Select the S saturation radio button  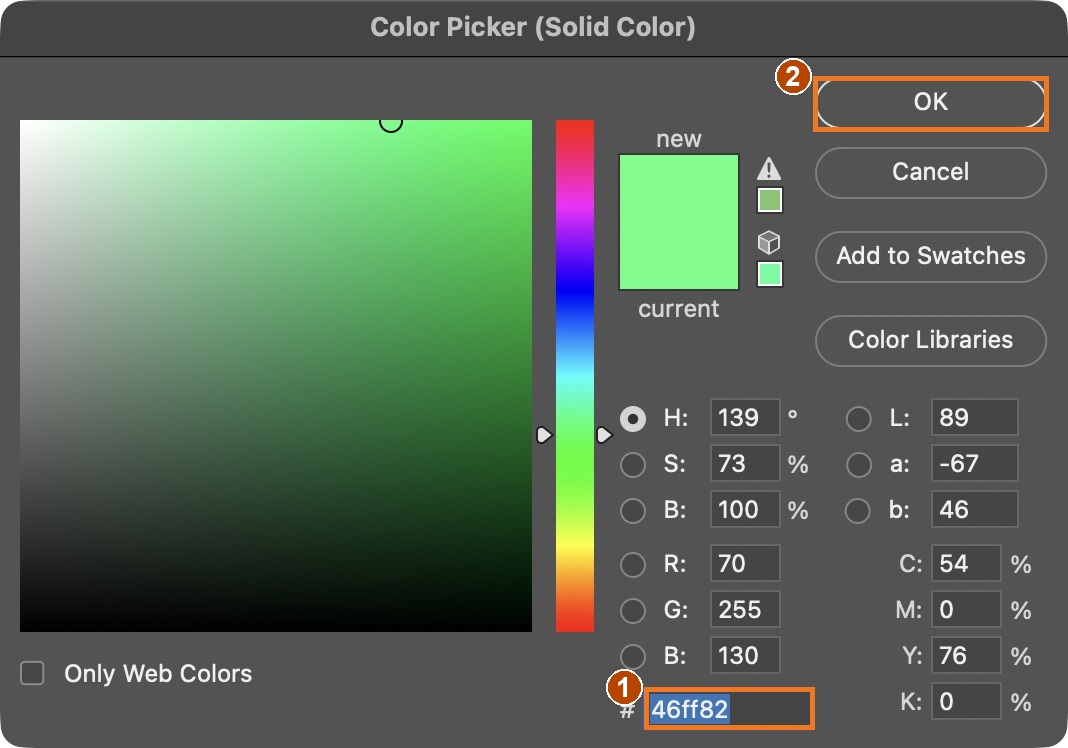633,465
